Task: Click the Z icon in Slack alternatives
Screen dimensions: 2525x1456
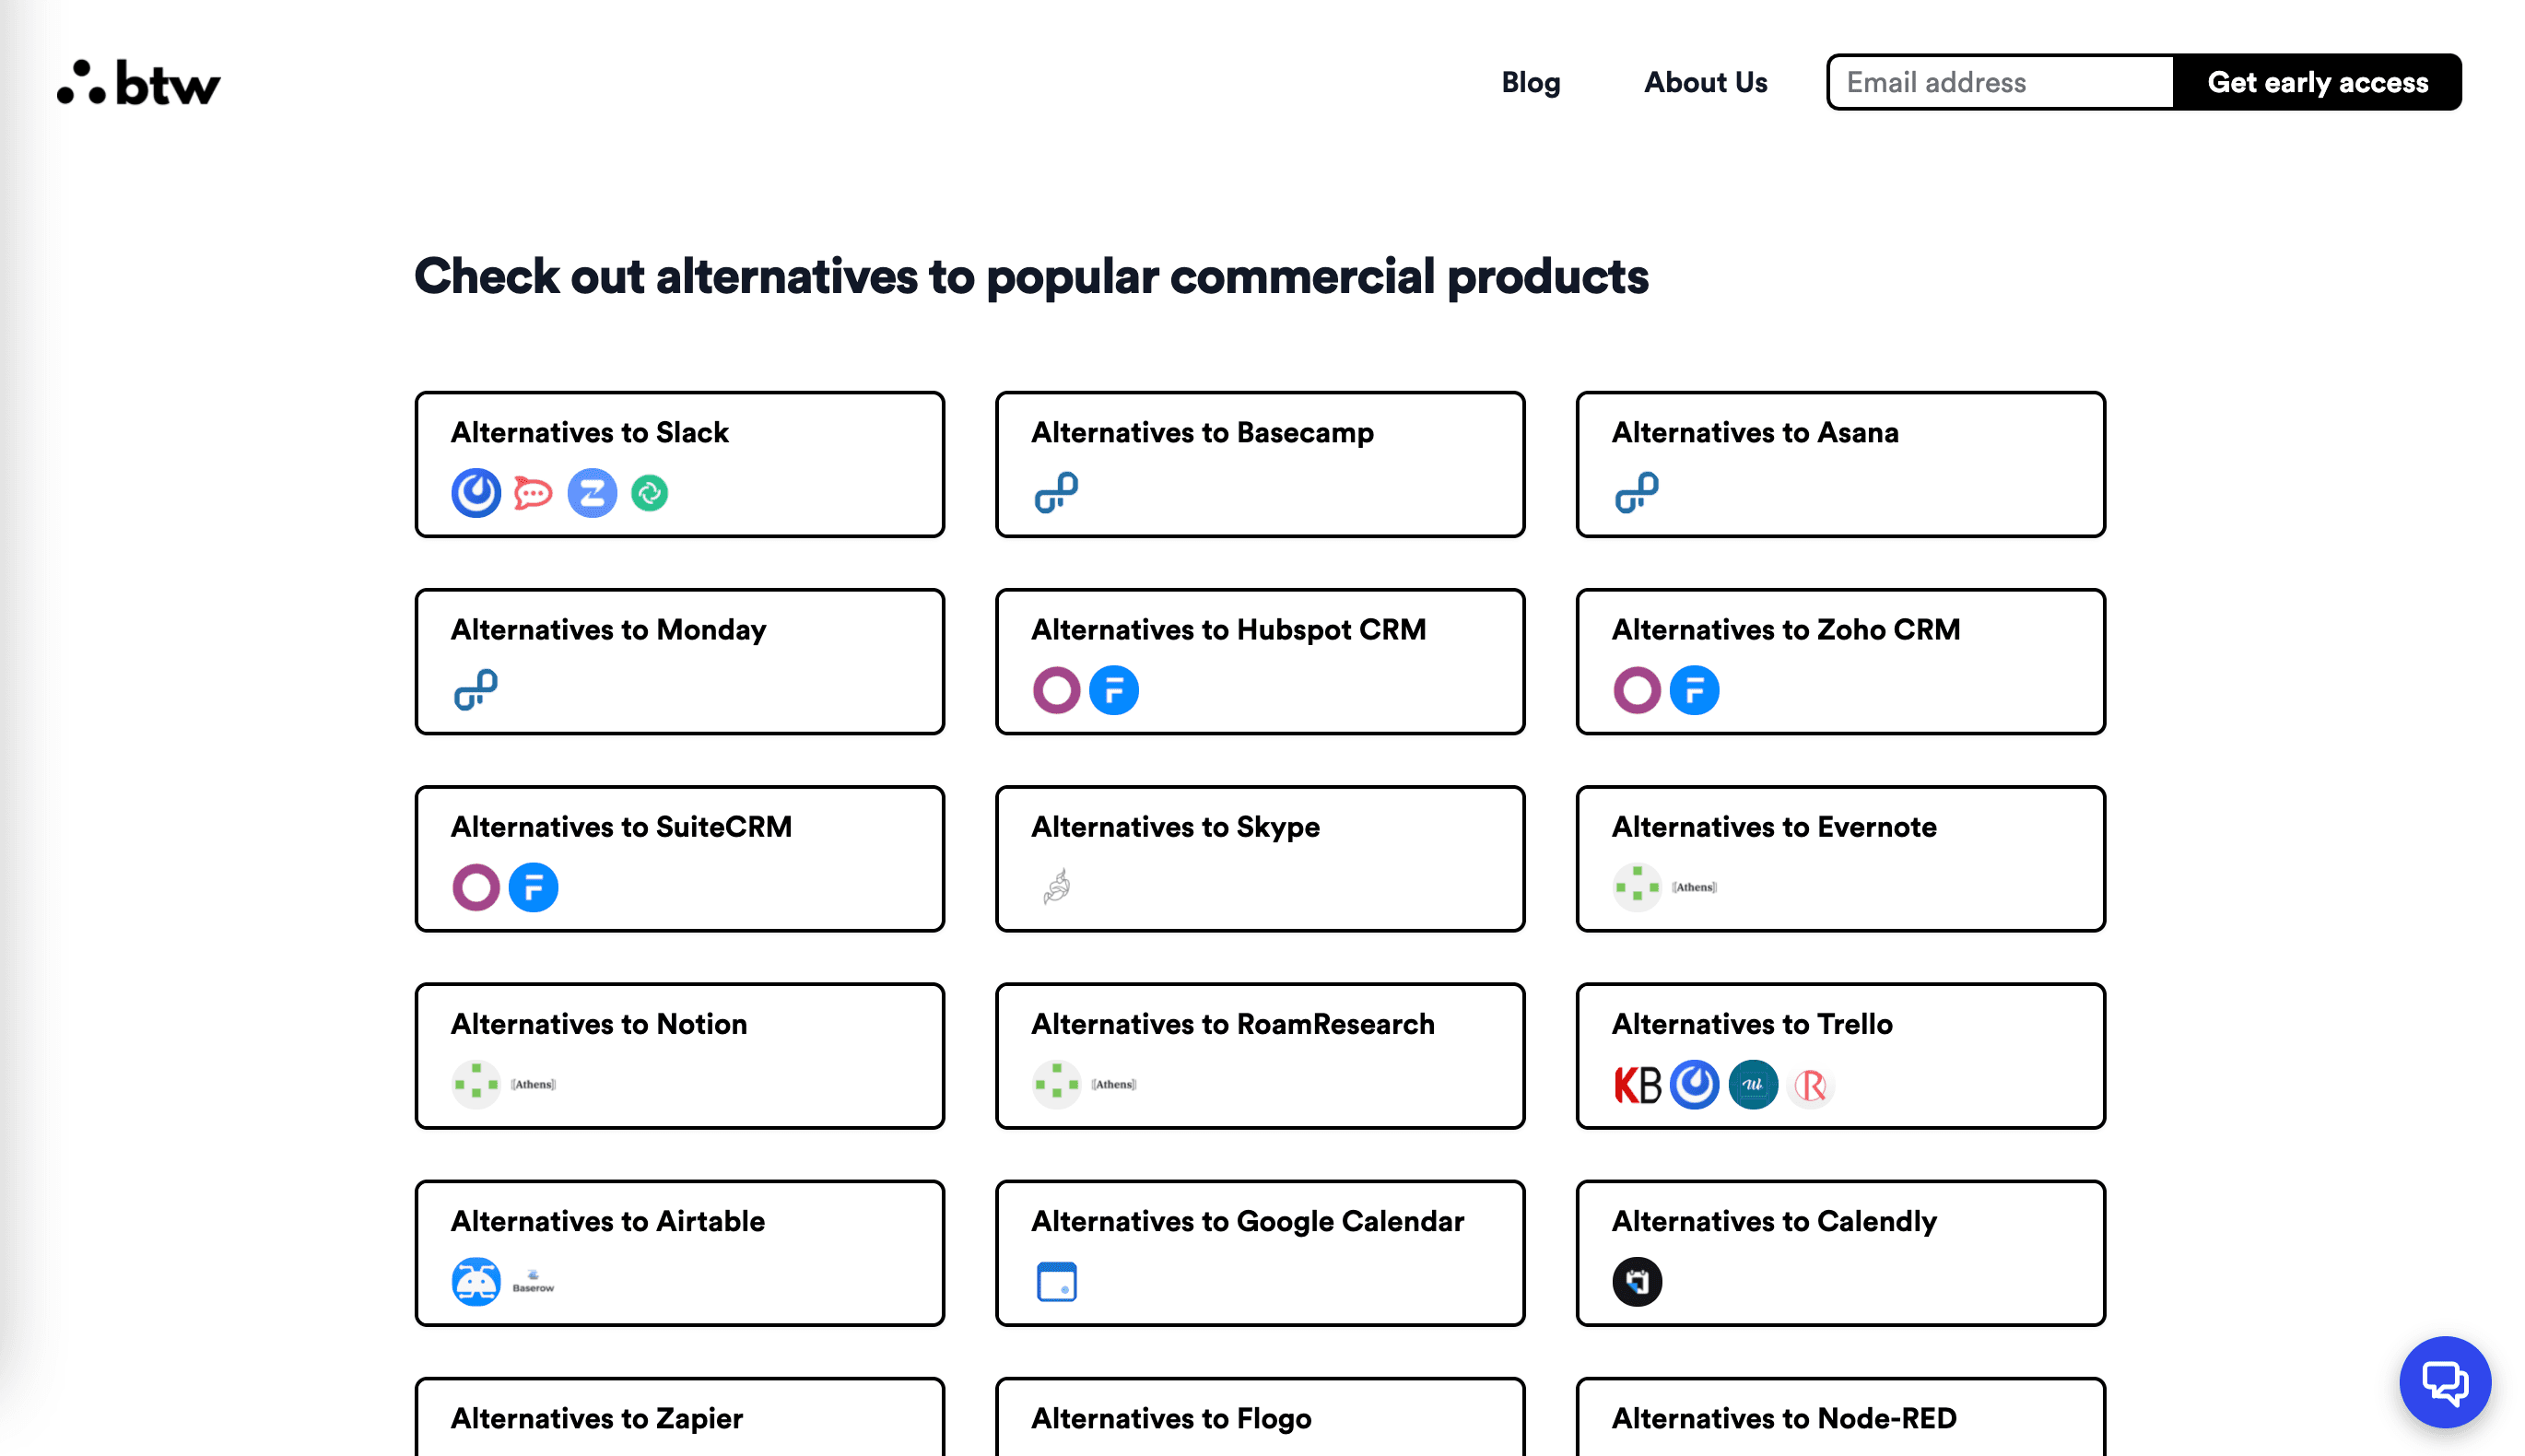Action: (x=592, y=493)
